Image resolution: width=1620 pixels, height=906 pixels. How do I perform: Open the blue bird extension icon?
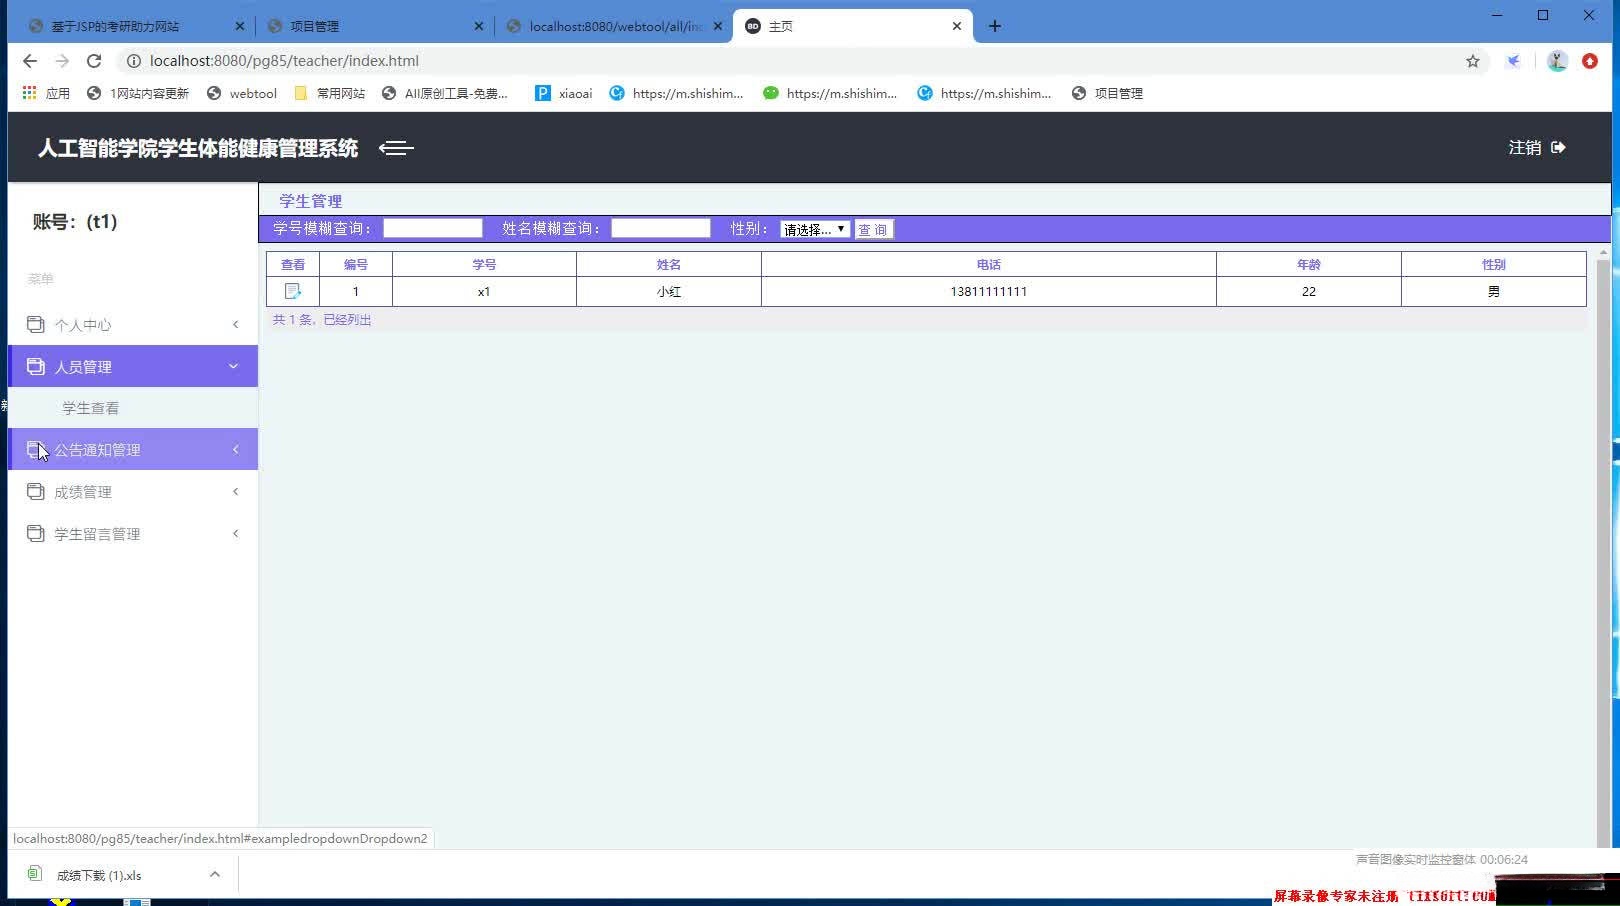tap(1514, 61)
